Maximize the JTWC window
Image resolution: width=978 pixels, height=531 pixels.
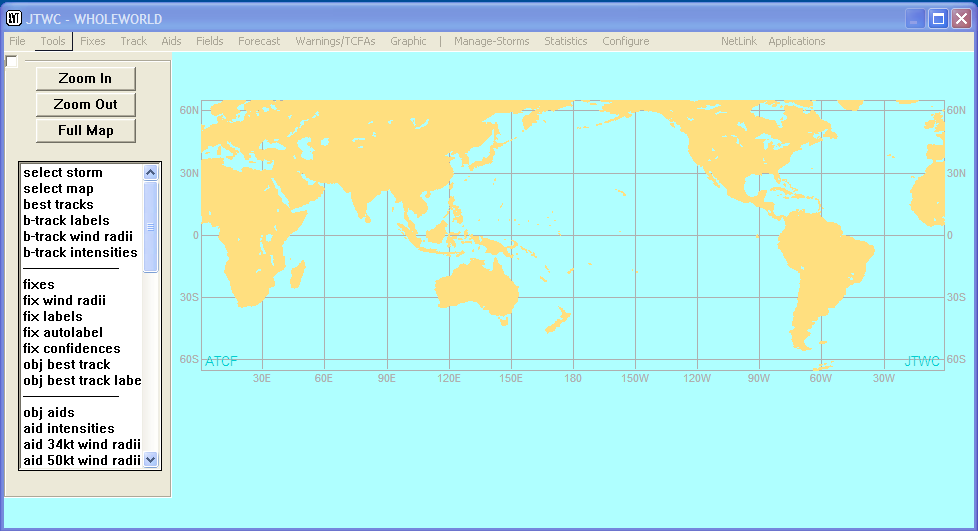938,19
